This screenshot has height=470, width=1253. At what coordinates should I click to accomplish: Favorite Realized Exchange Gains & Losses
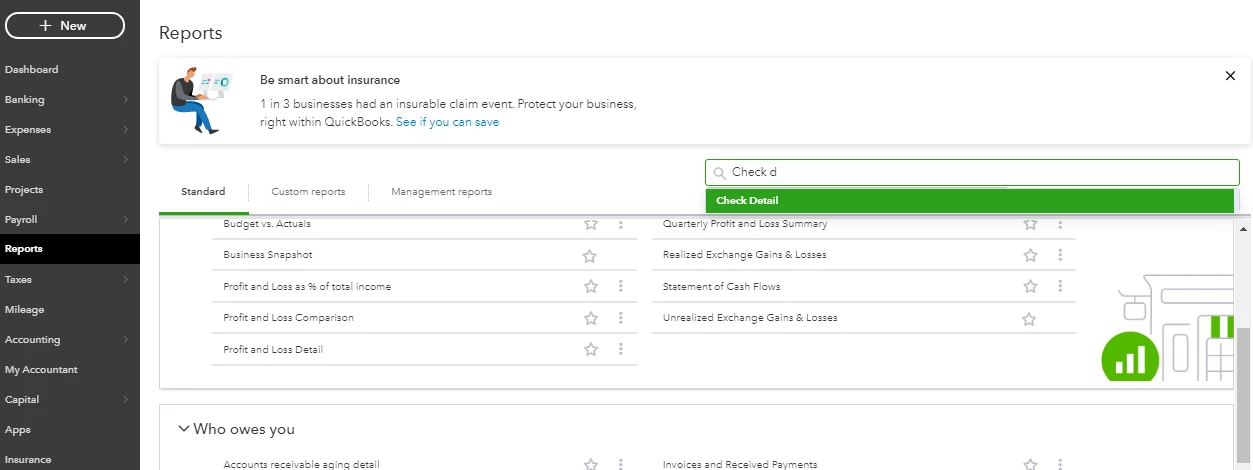[1030, 256]
